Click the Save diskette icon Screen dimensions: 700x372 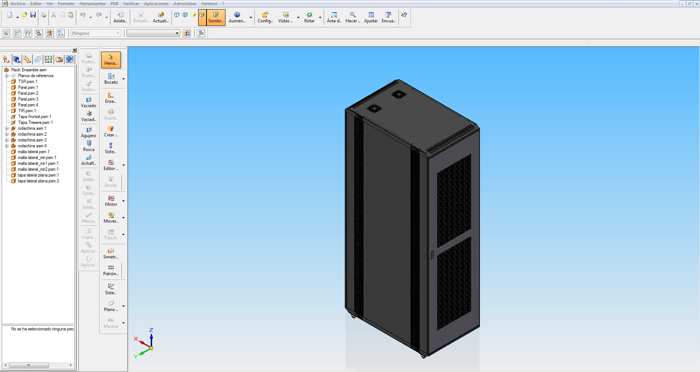coord(33,15)
